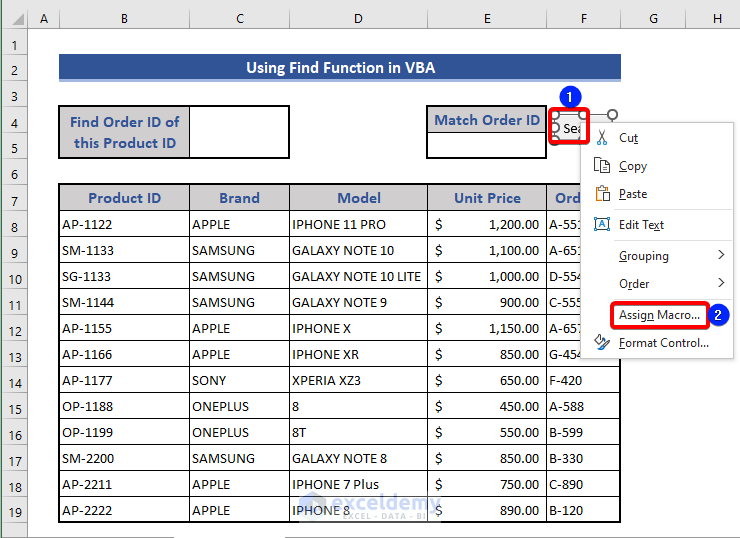
Task: Click the Cut scissors icon
Action: [602, 138]
